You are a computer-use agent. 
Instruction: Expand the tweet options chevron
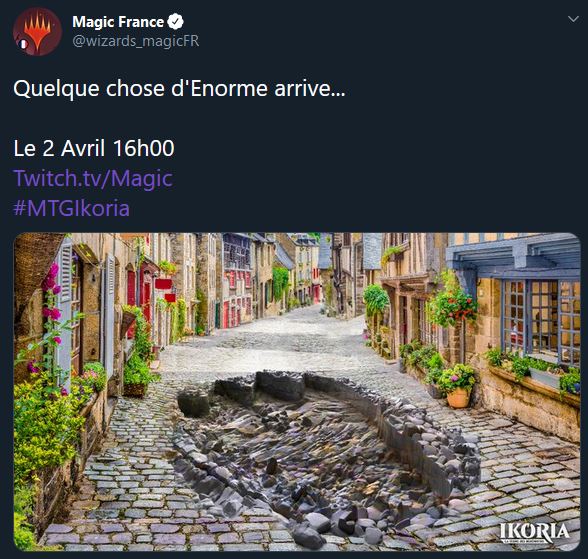[573, 19]
